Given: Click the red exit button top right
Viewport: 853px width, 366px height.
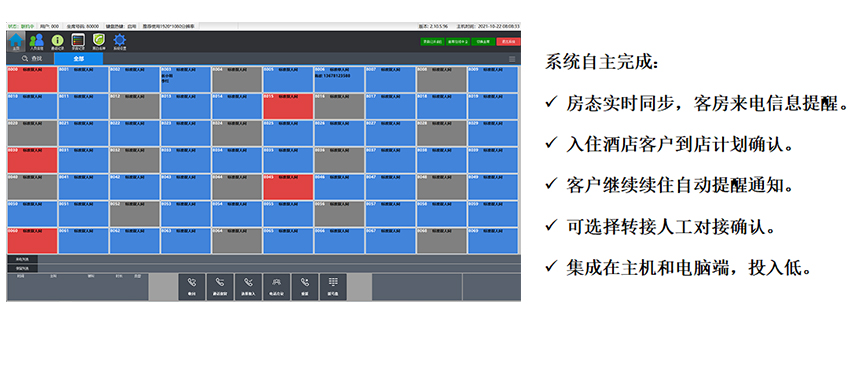Looking at the screenshot, I should pyautogui.click(x=508, y=41).
